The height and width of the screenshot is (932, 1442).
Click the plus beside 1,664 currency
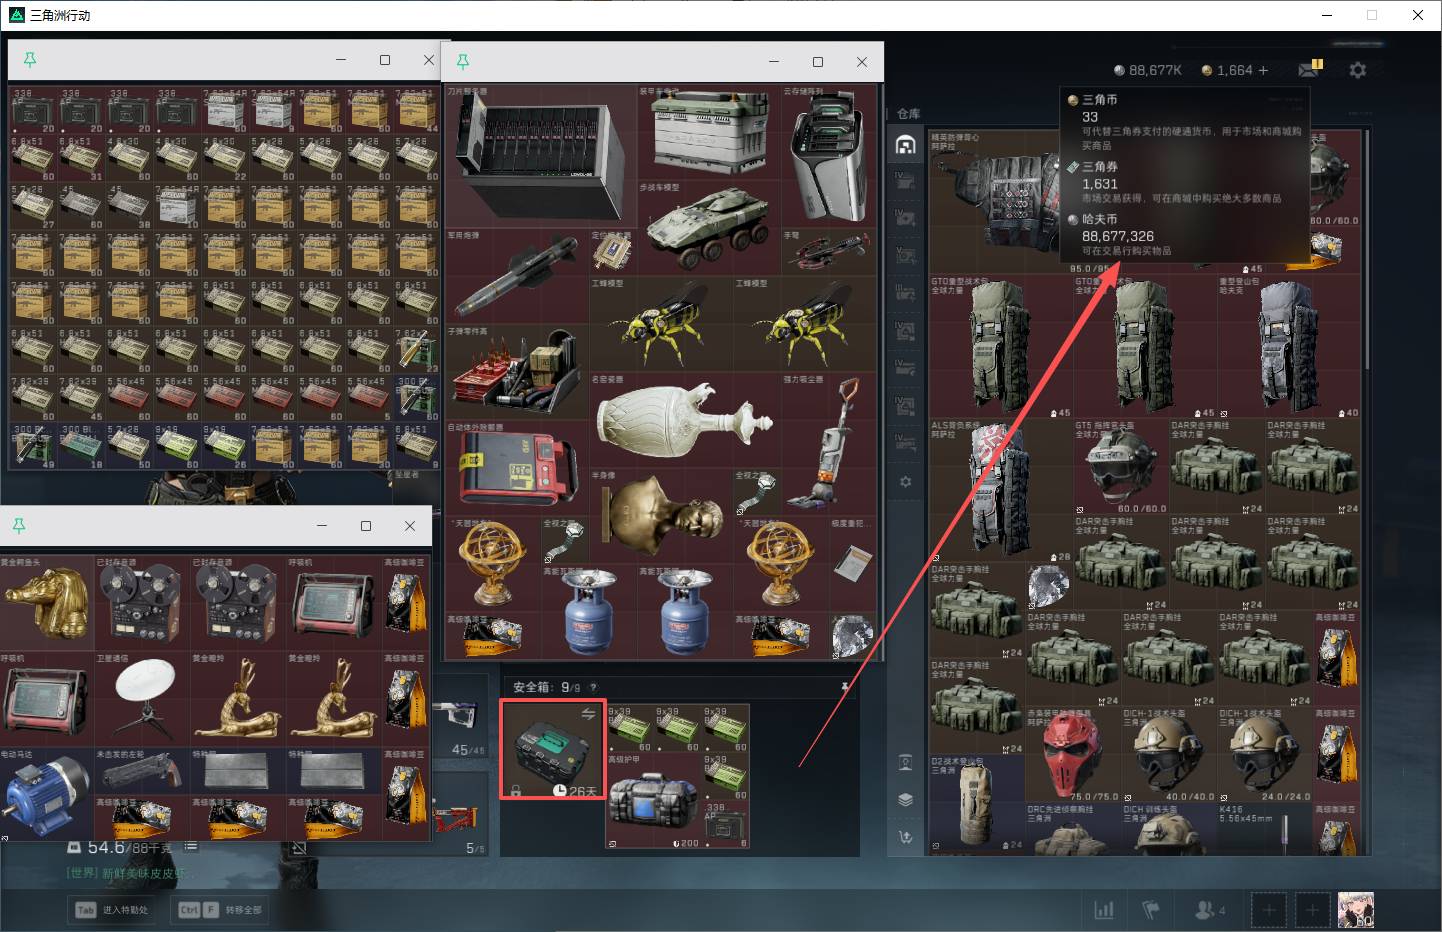pos(1263,70)
